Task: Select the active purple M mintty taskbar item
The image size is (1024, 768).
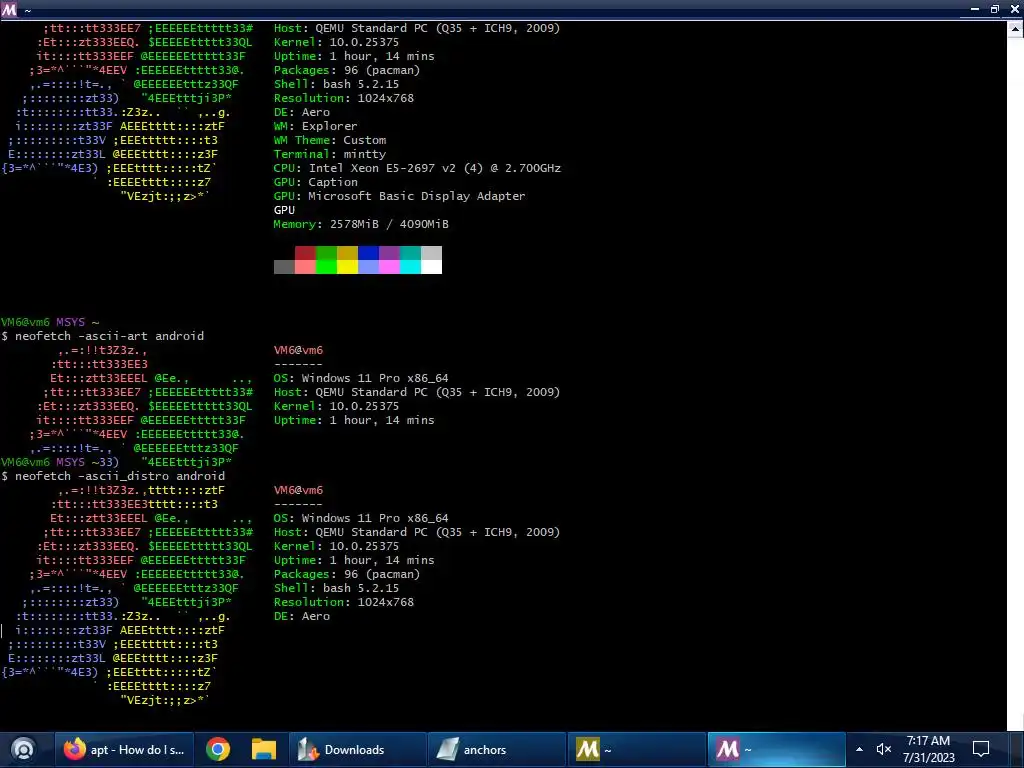Action: pyautogui.click(x=776, y=749)
